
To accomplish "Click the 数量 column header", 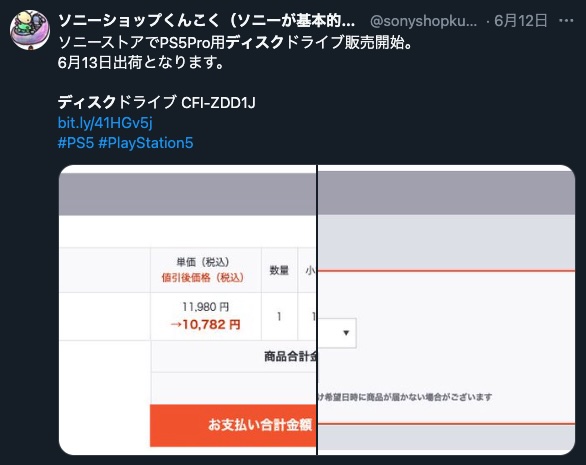I will coord(279,270).
